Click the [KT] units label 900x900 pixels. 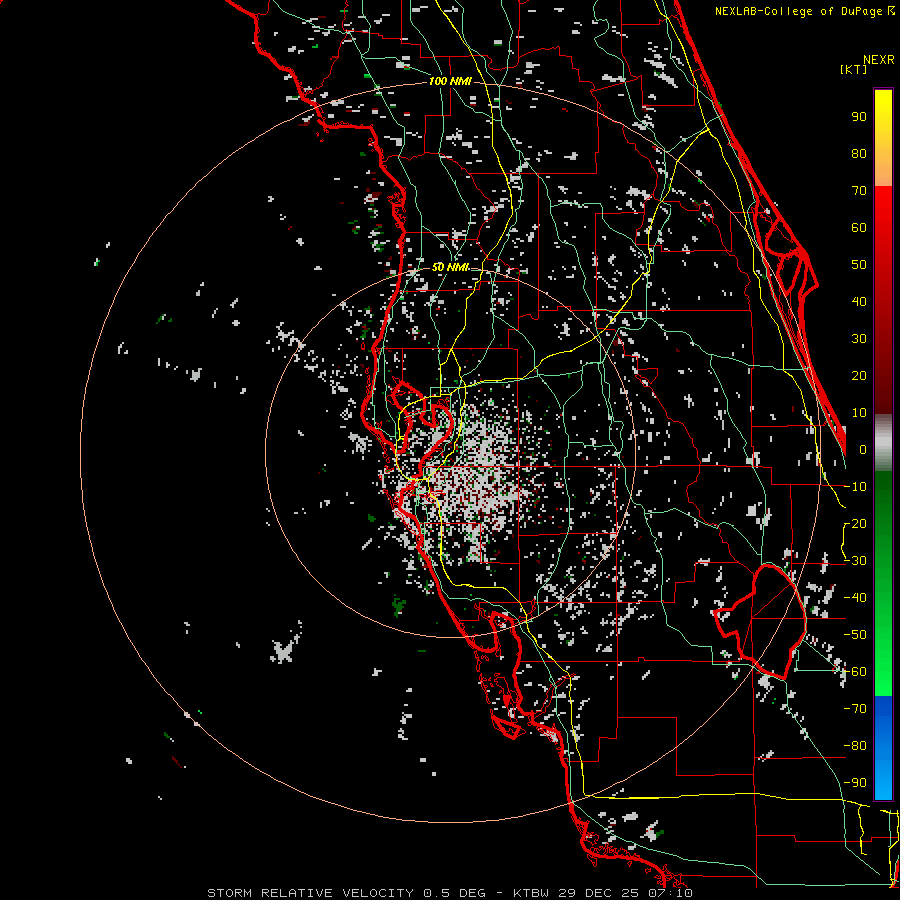854,69
